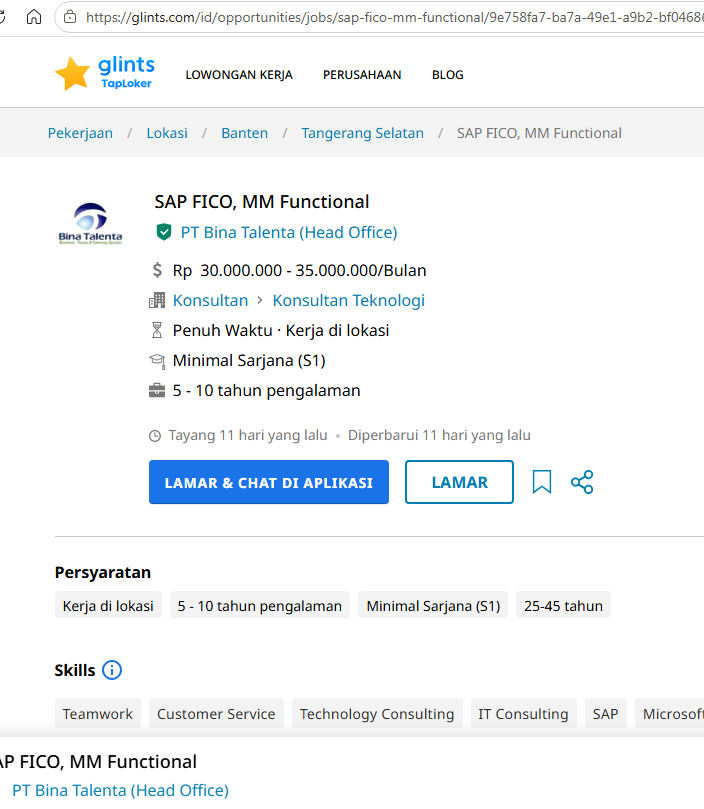704x809 pixels.
Task: Click LAMAR & CHAT DI APLIKASI button
Action: [269, 482]
